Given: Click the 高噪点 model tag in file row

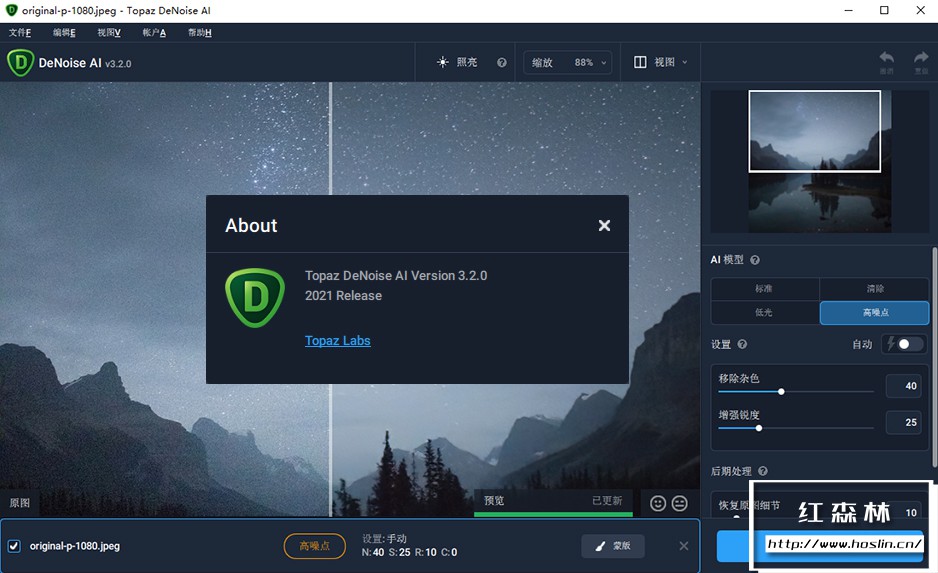Looking at the screenshot, I should pos(315,546).
